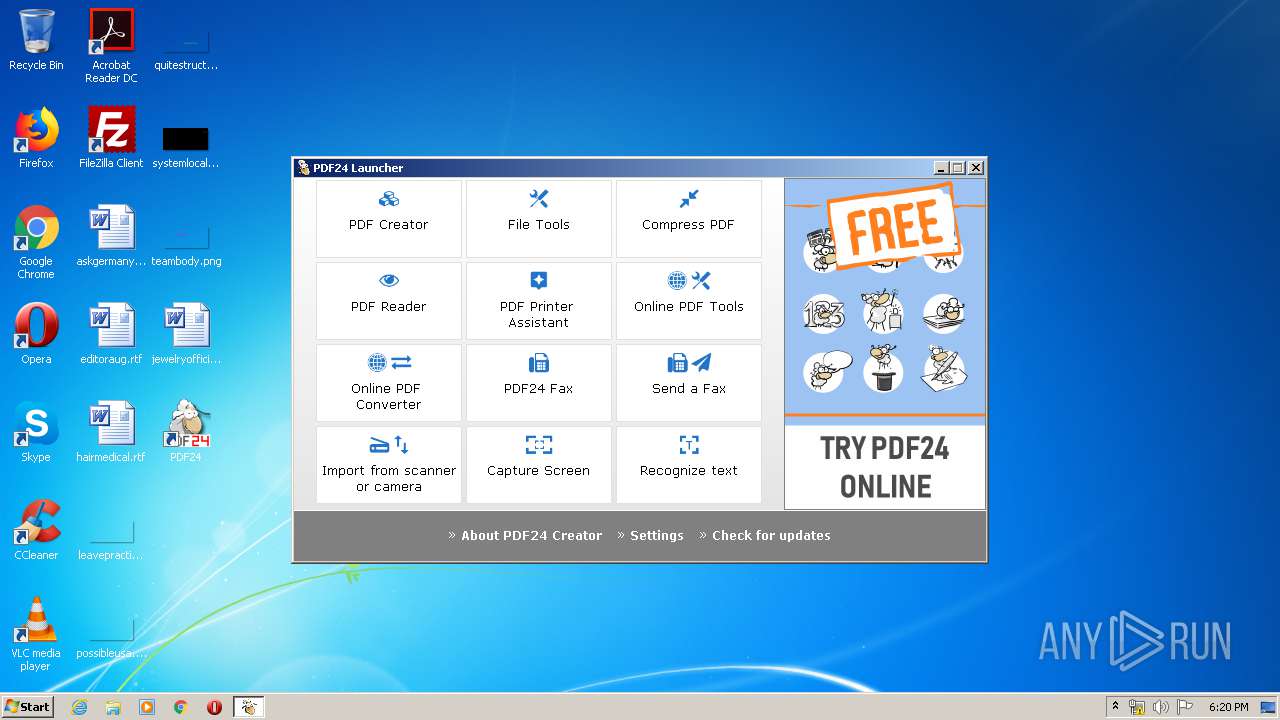This screenshot has height=720, width=1280.
Task: Select the jewelryoffici document icon
Action: [186, 334]
